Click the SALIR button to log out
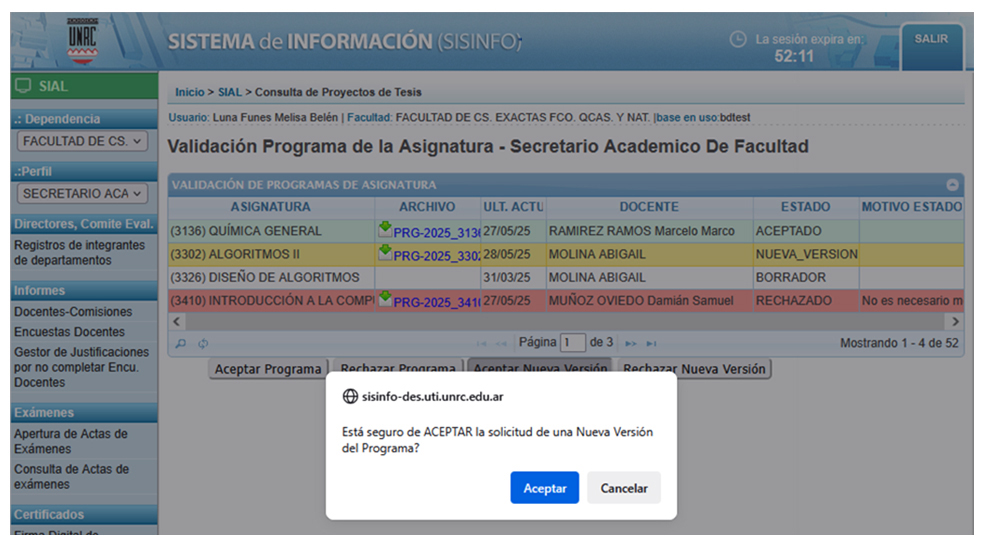984x548 pixels. coord(930,39)
